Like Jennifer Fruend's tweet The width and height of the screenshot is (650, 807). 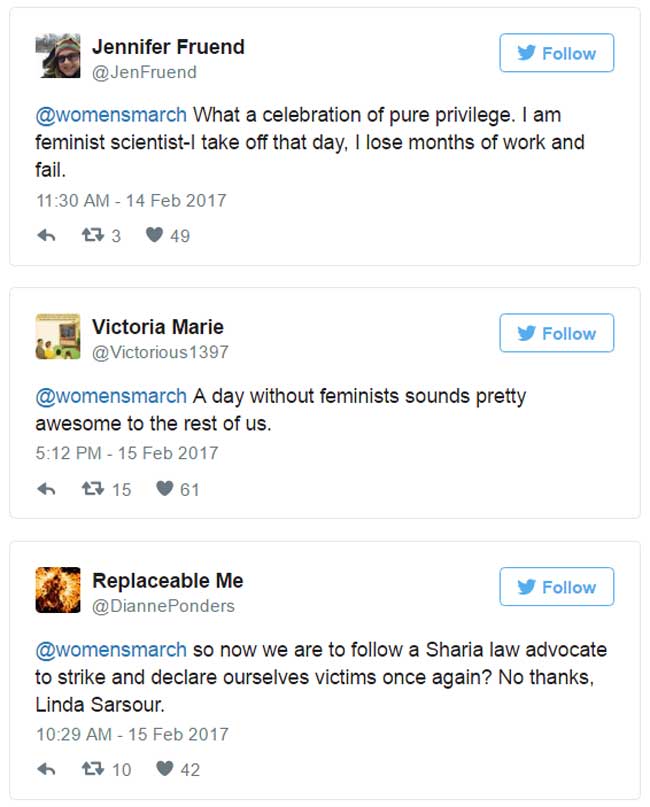[154, 235]
